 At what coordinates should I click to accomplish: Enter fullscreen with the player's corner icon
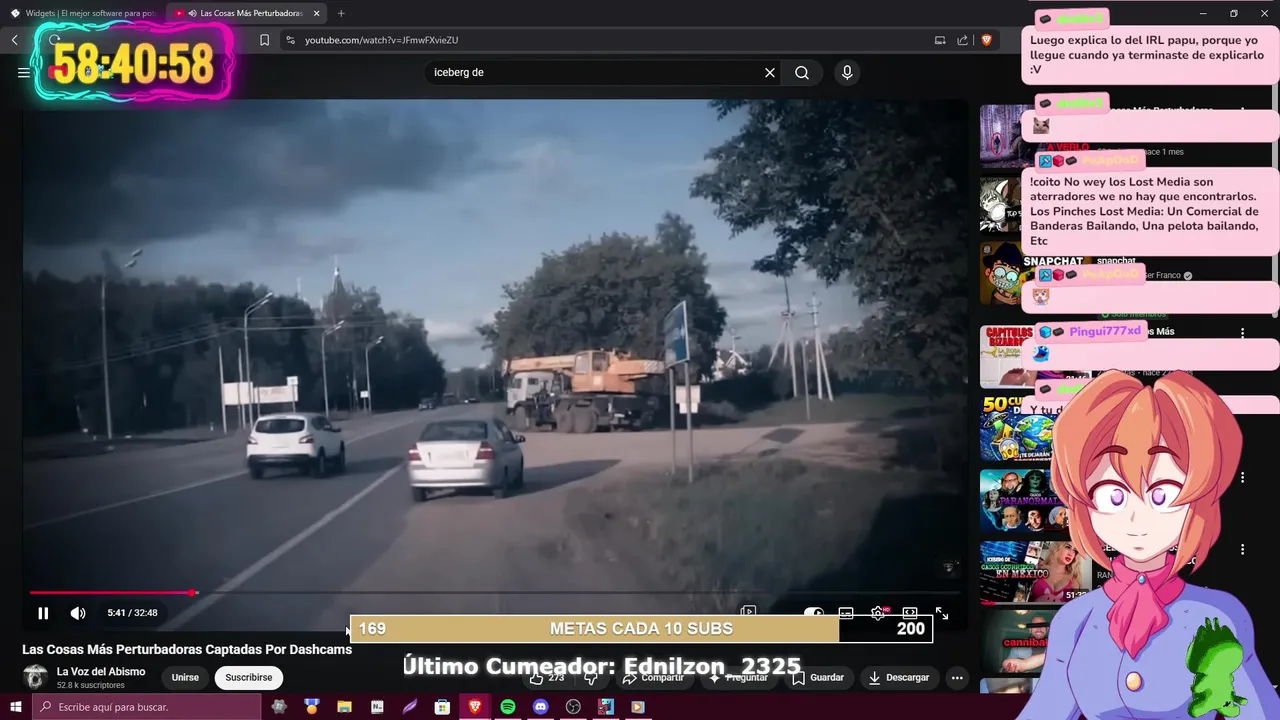click(x=942, y=613)
